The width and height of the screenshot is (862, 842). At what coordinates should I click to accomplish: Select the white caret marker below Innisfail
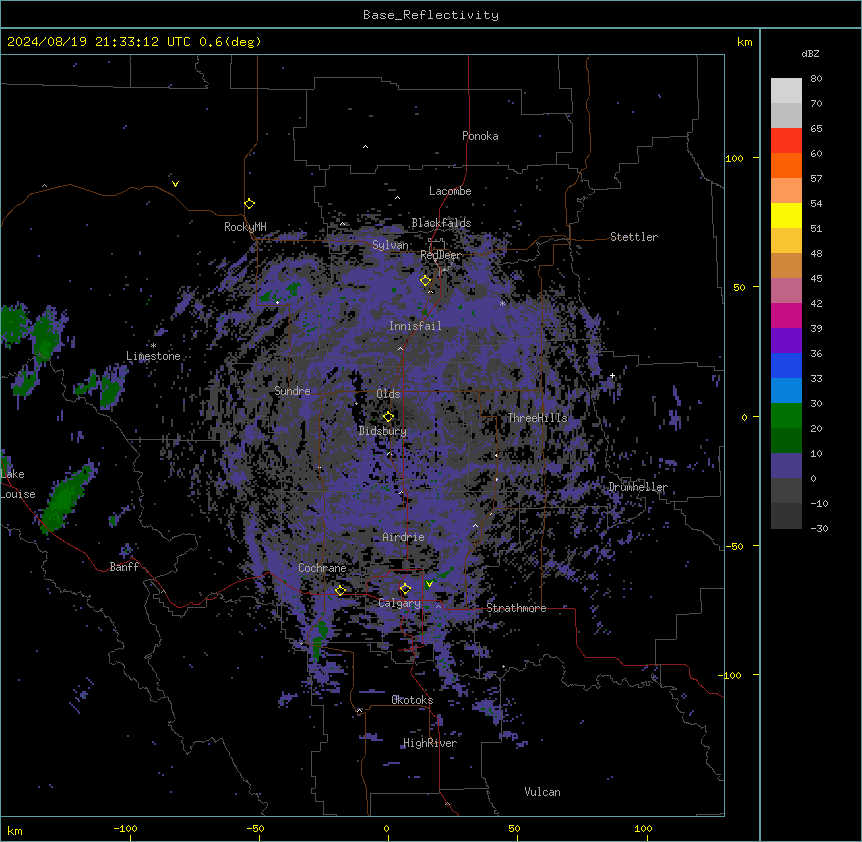(400, 348)
